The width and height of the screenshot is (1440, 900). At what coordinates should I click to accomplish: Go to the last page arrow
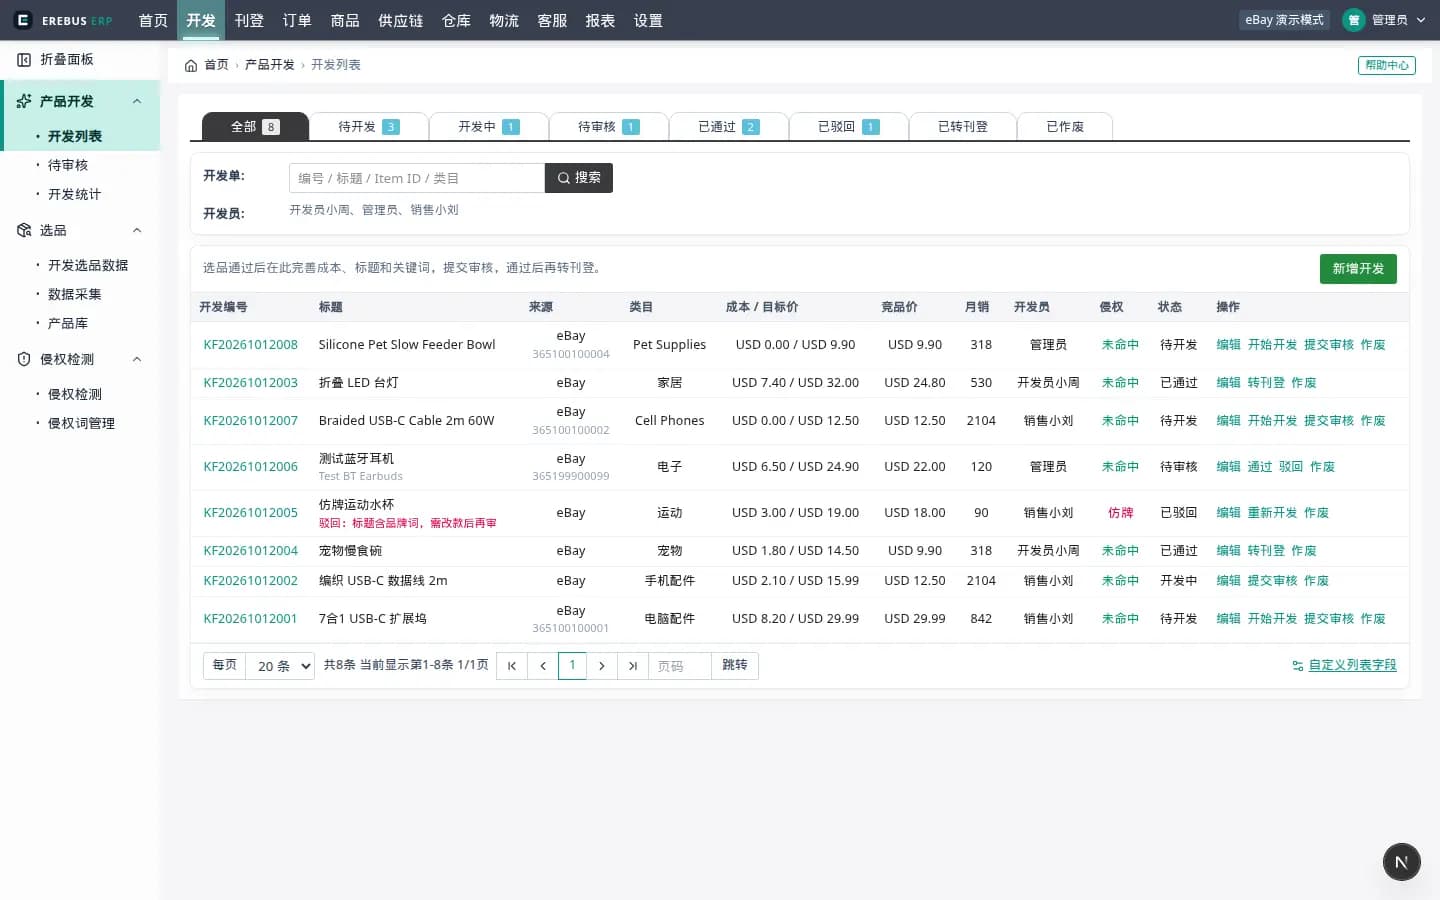click(x=633, y=666)
